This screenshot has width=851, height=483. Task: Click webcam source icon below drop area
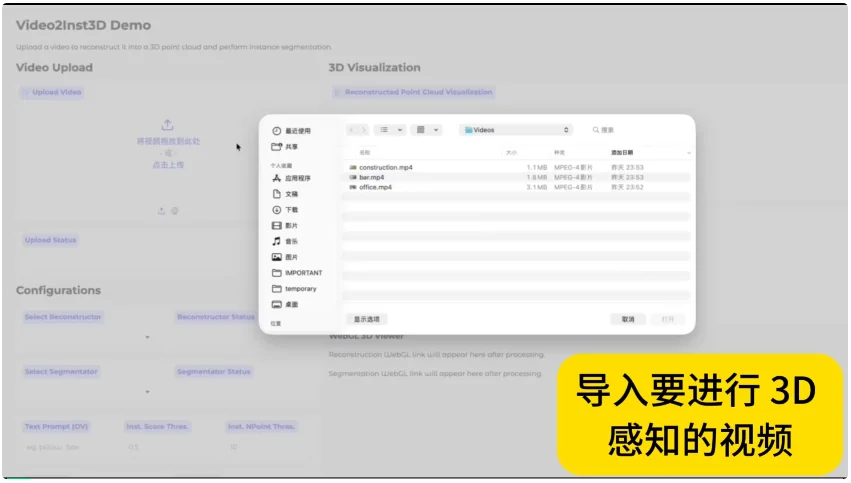174,211
